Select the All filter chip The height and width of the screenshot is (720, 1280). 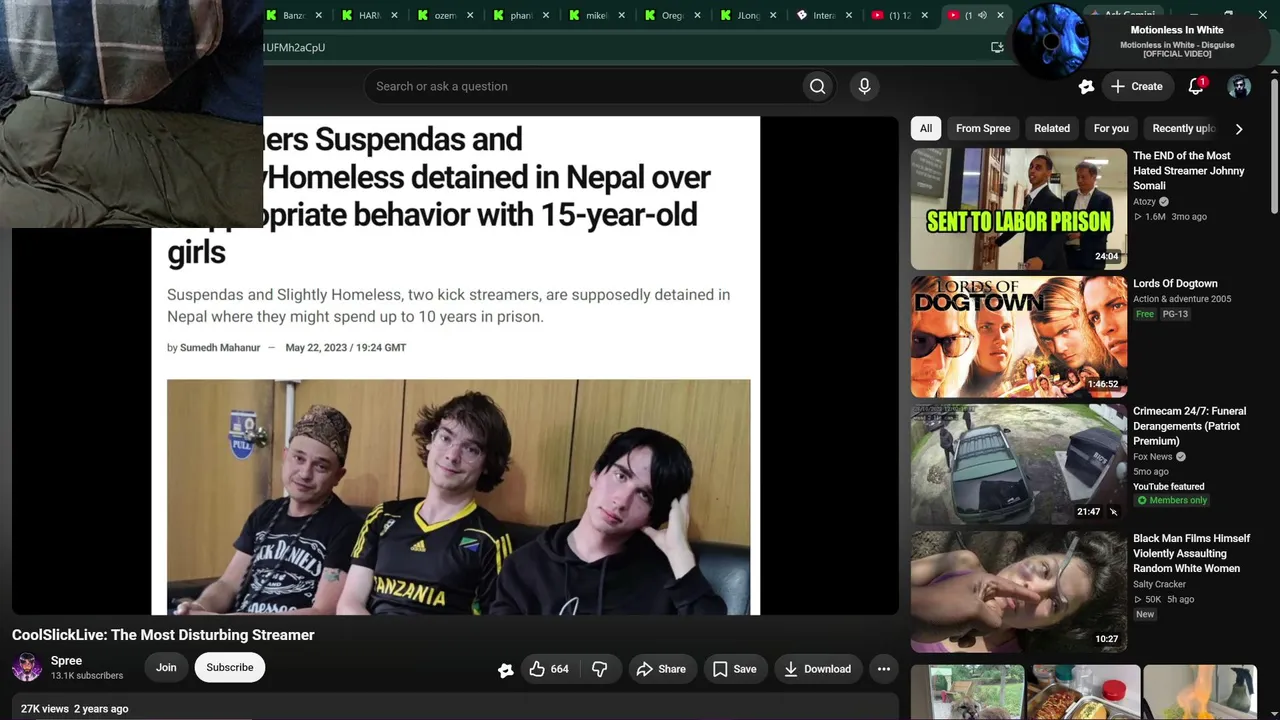[926, 128]
